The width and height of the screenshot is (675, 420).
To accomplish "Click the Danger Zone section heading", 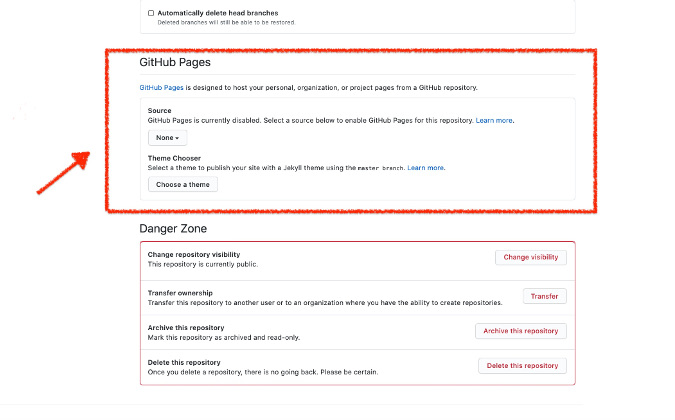I will point(173,229).
